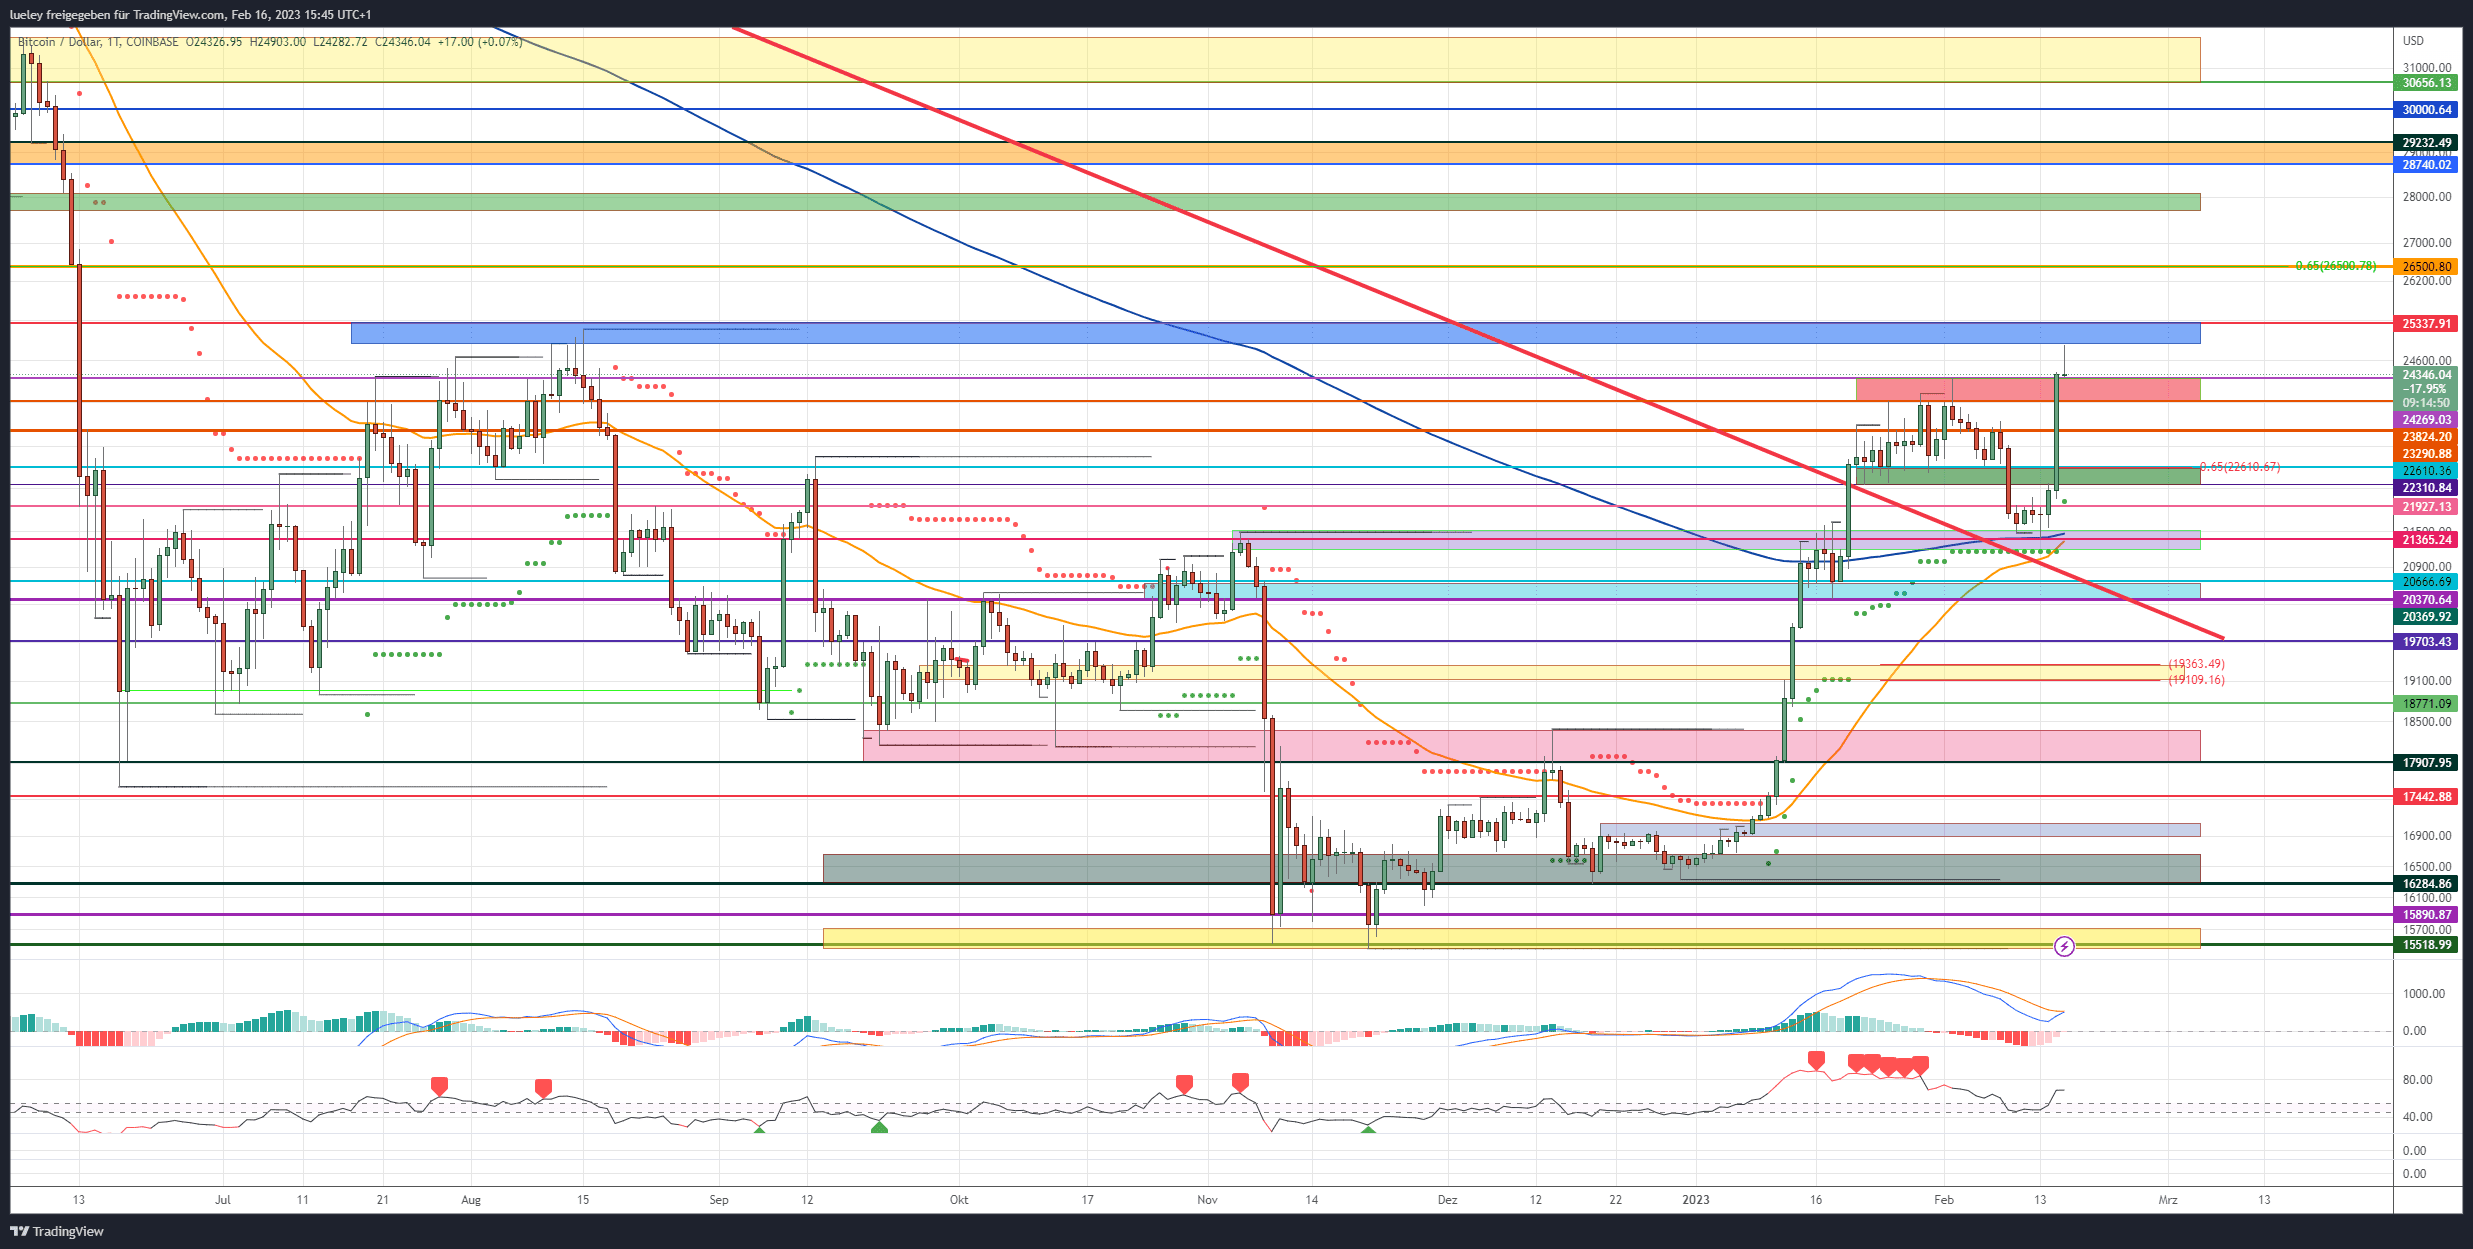Click the 16900.00 price scale tick
The width and height of the screenshot is (2473, 1249).
[2427, 836]
